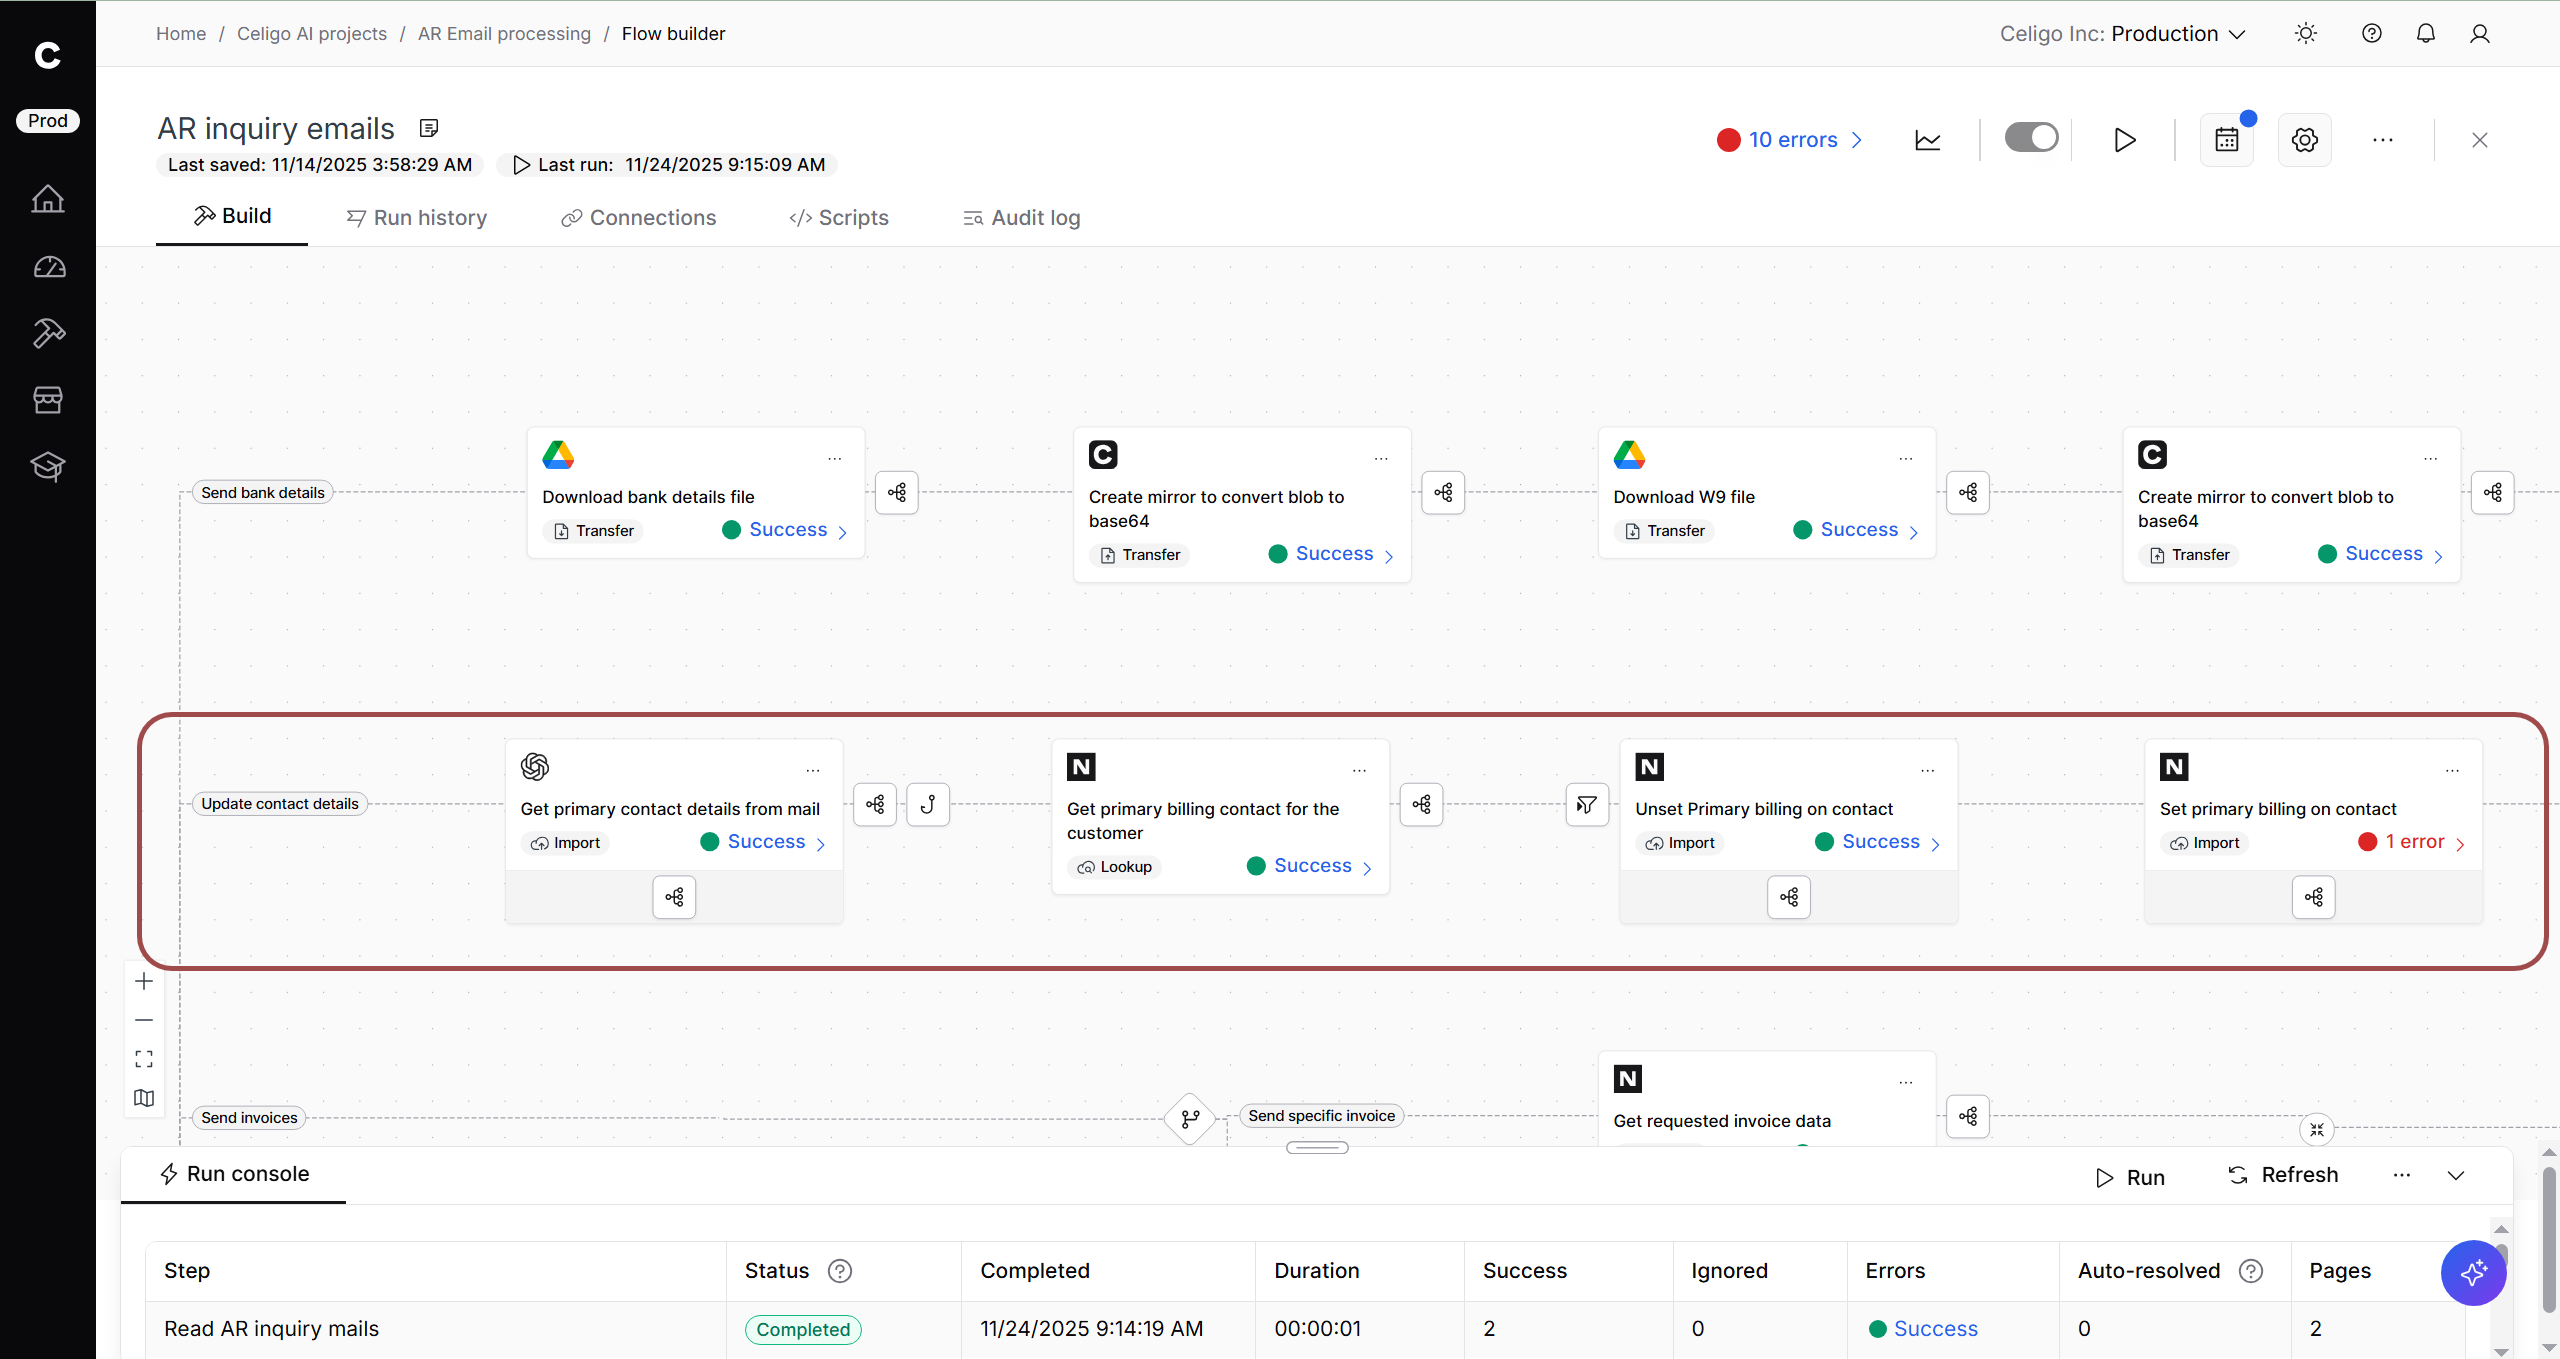The width and height of the screenshot is (2560, 1359).
Task: Click the hook icon after Get primary contact details
Action: pos(927,804)
